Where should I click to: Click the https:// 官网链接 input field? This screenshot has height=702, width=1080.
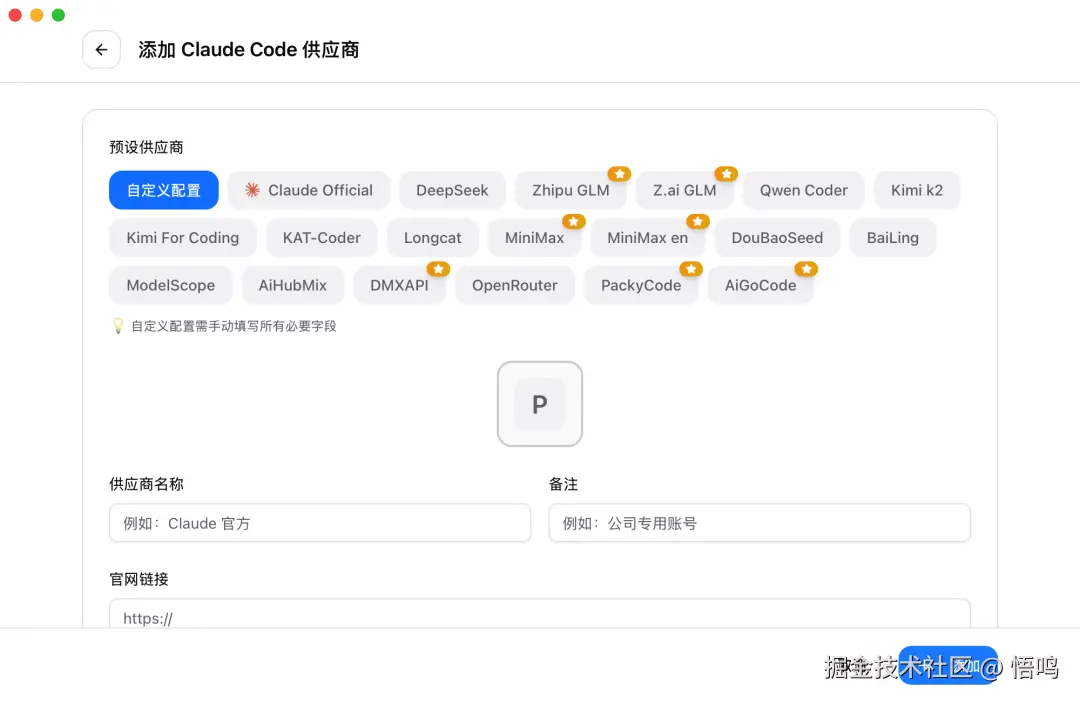540,617
